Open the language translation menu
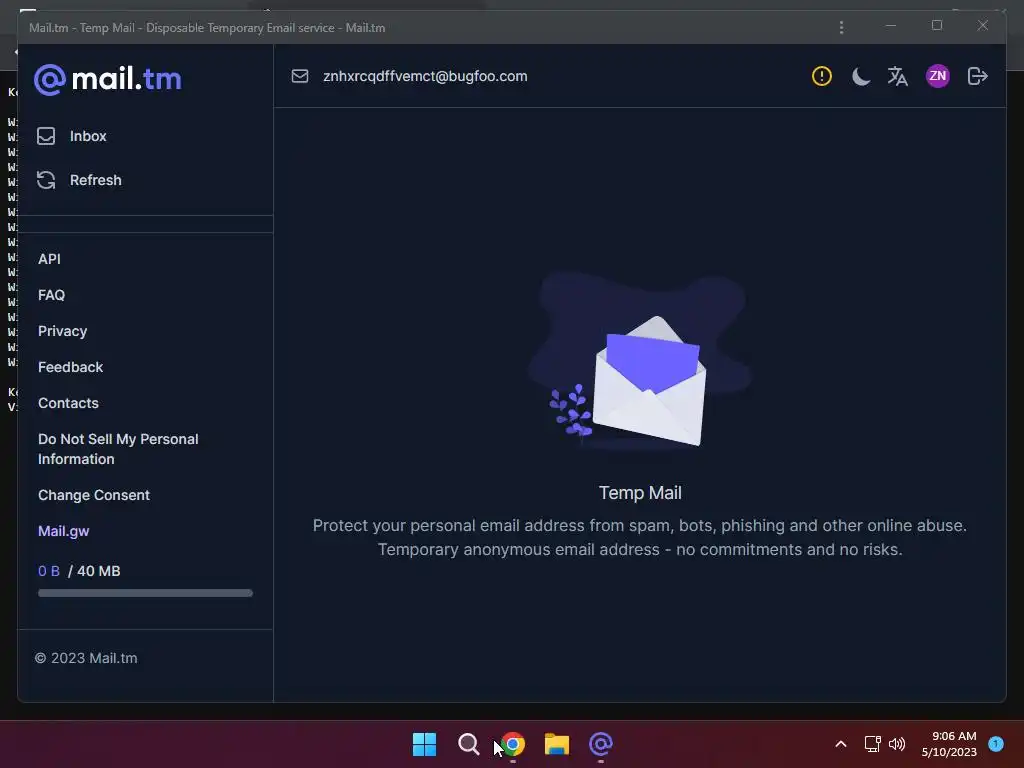 [898, 76]
